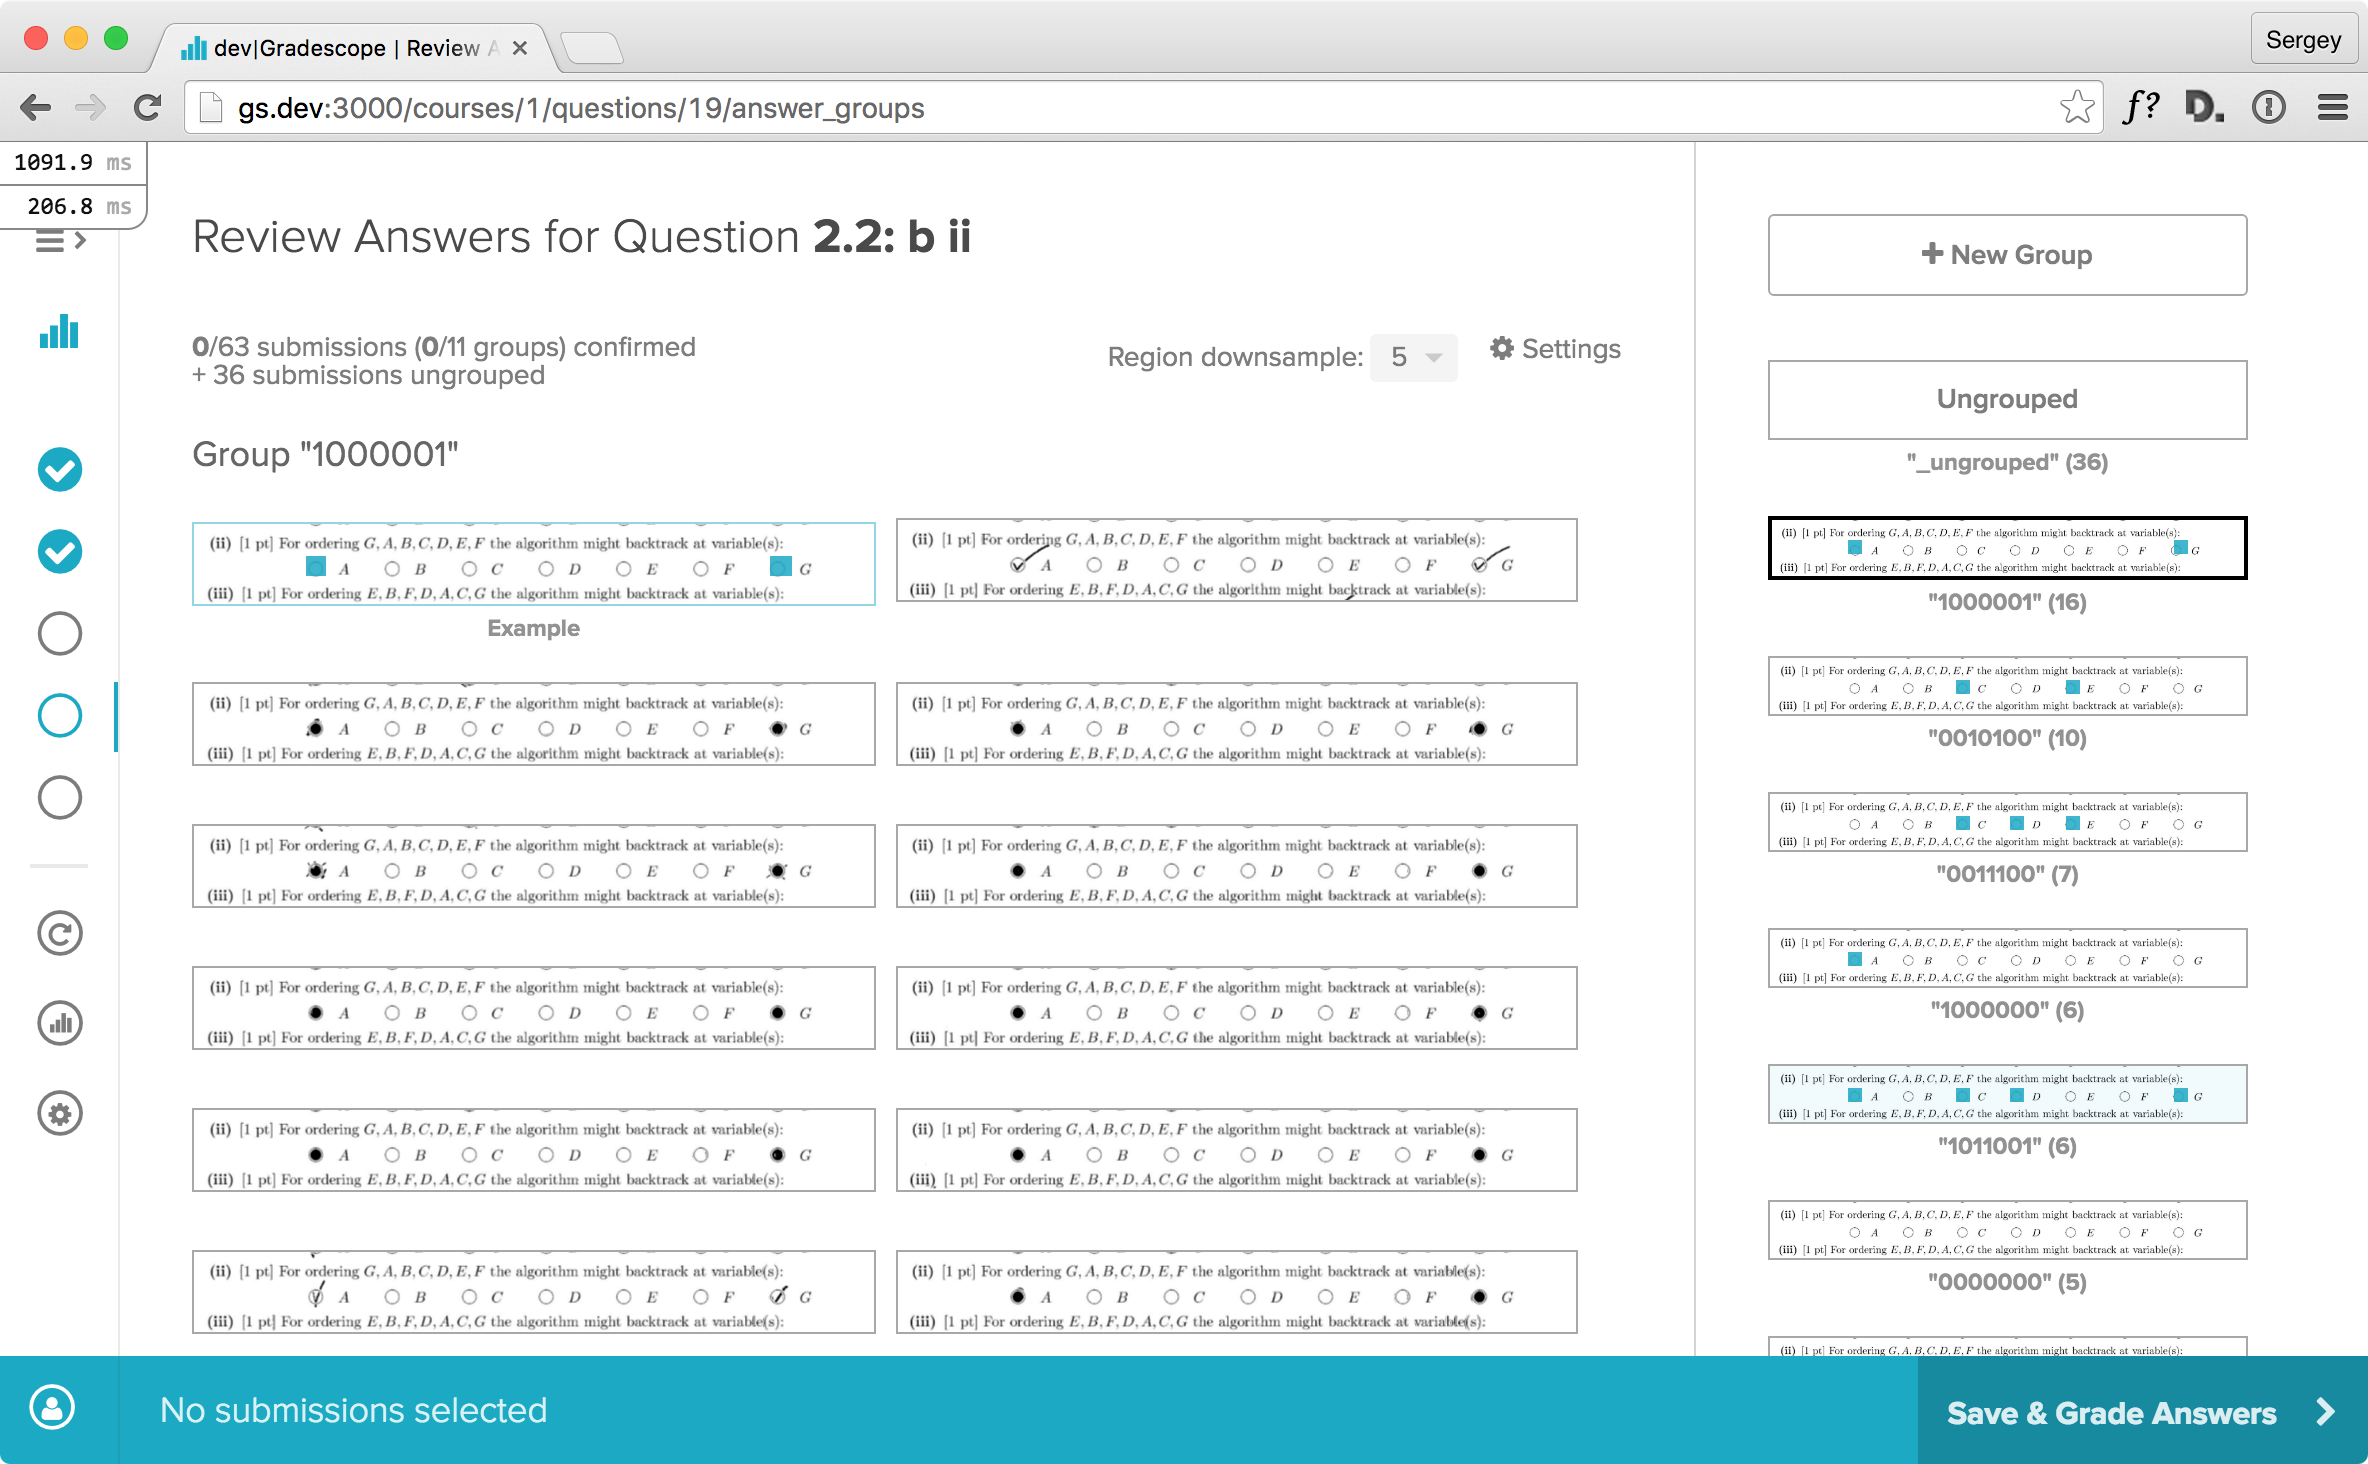The image size is (2368, 1464).
Task: Click the "0000000" (5) label
Action: tap(2007, 1282)
